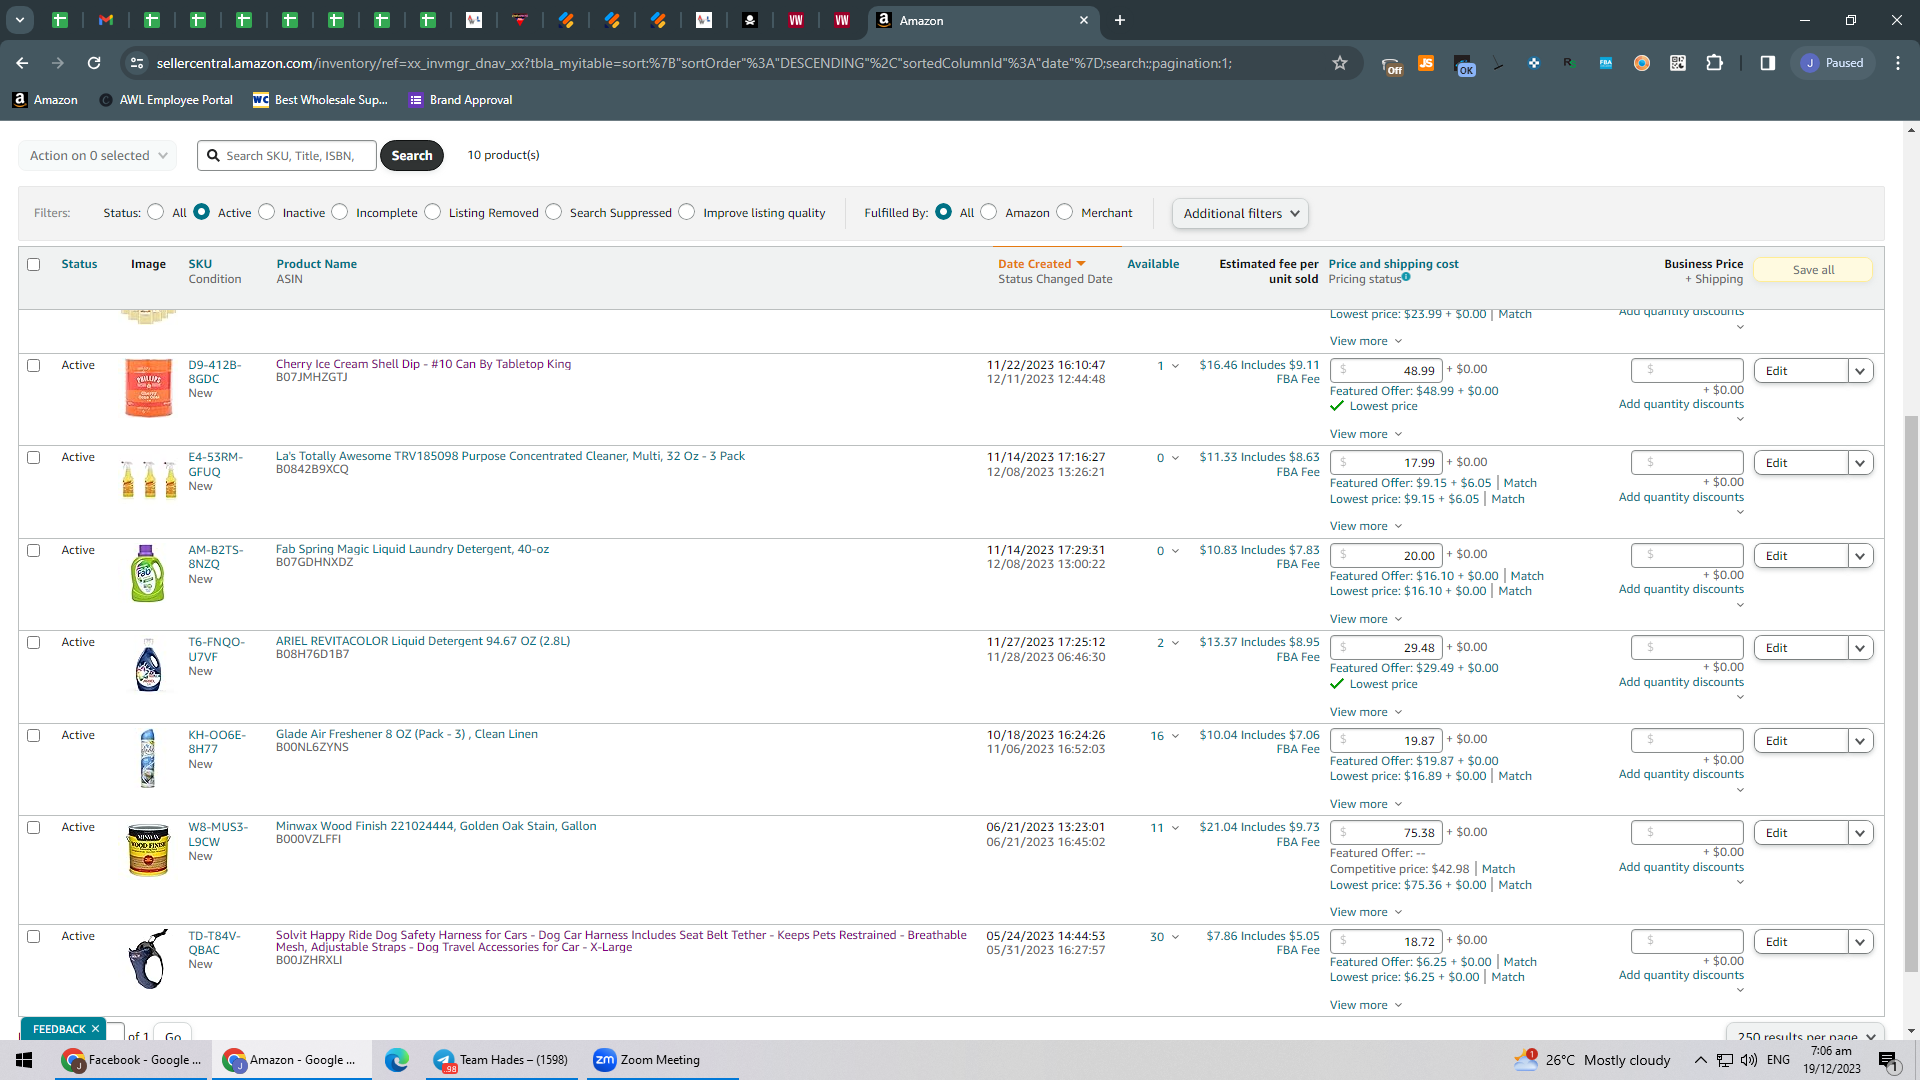Check the Cherry Ice Cream Shell Dip row

(34, 365)
